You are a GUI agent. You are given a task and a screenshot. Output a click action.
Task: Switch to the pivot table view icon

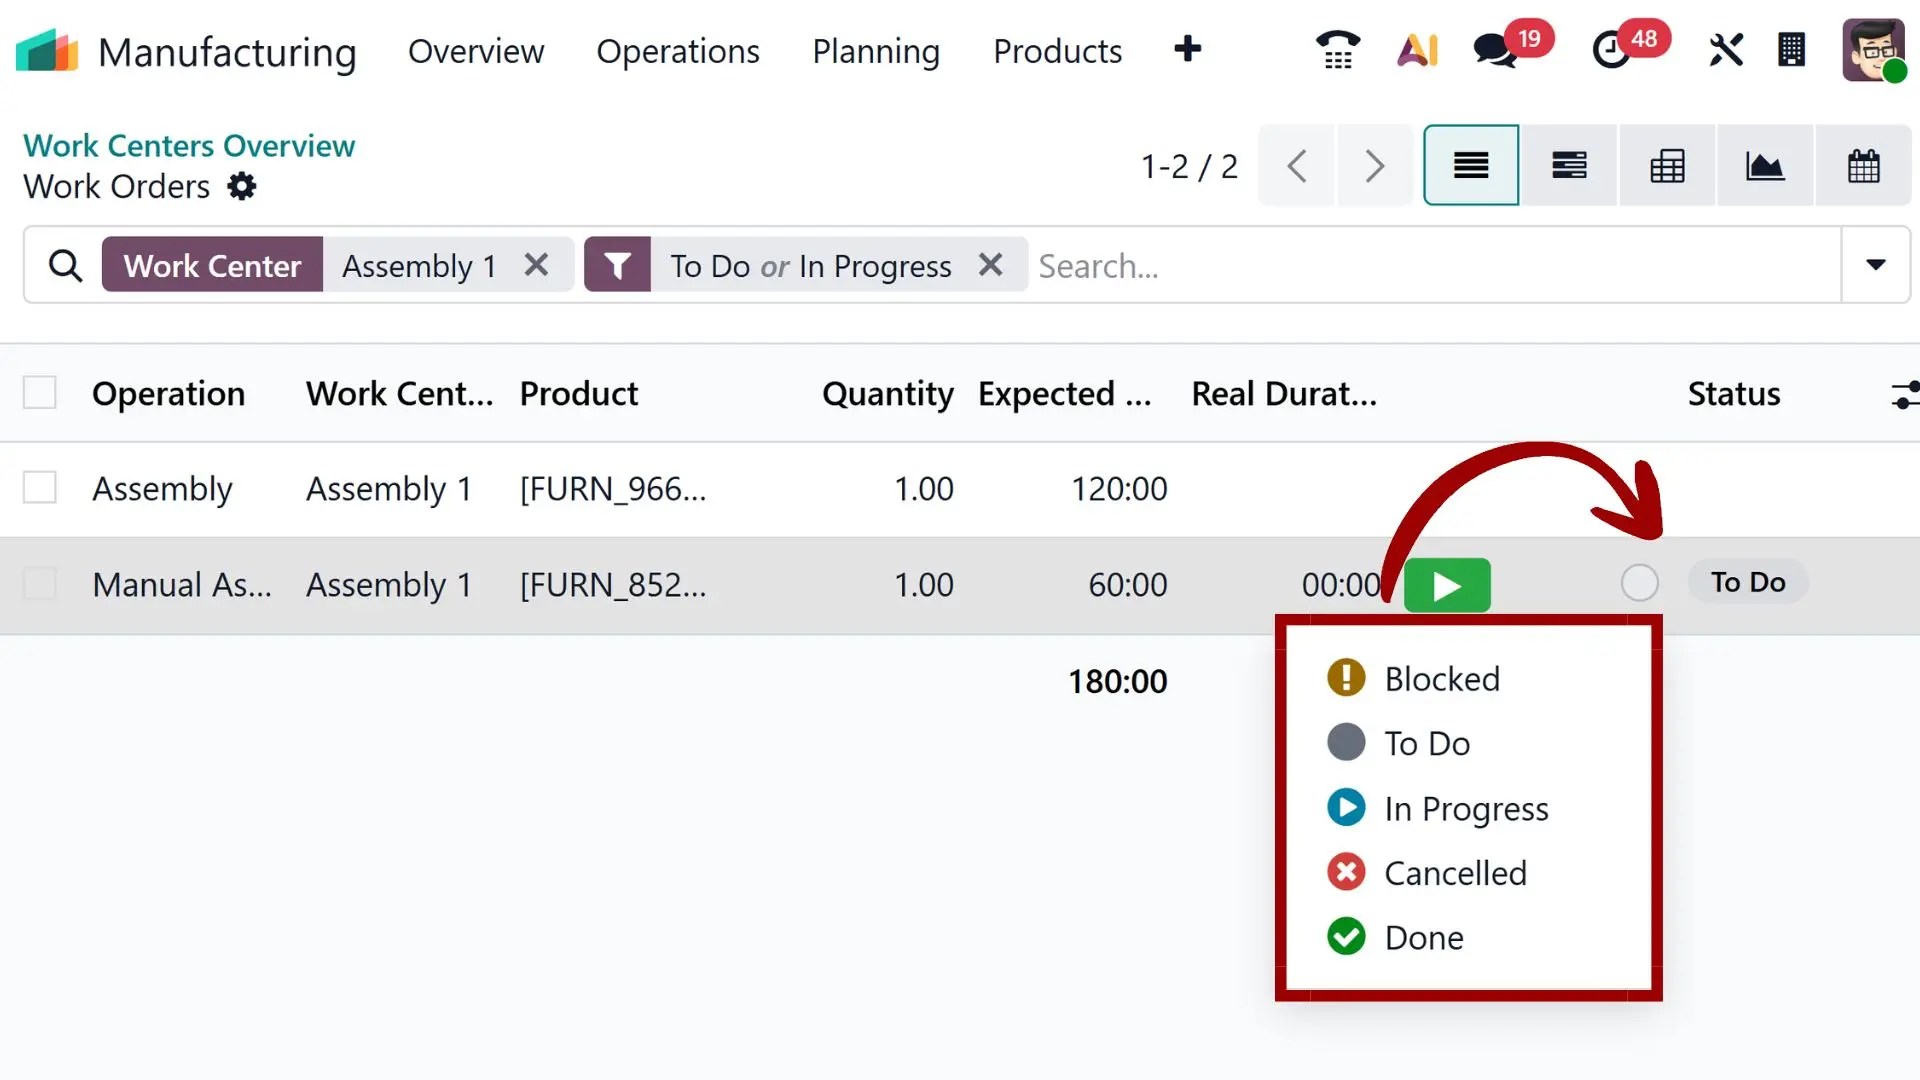pyautogui.click(x=1667, y=166)
